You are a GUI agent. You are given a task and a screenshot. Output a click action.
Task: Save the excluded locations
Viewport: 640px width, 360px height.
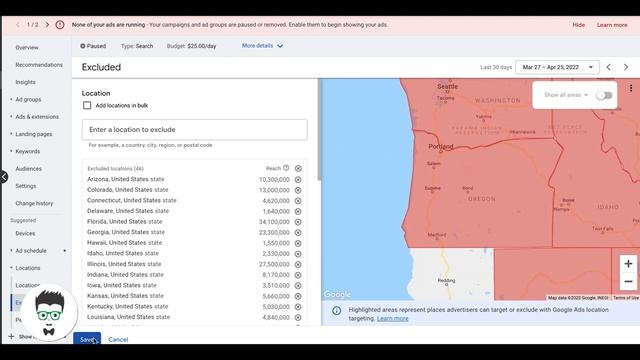click(87, 339)
